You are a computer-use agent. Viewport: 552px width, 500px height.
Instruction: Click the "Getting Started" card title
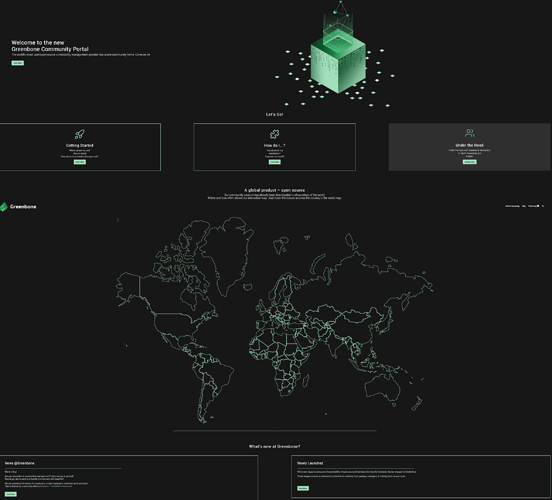click(x=80, y=145)
